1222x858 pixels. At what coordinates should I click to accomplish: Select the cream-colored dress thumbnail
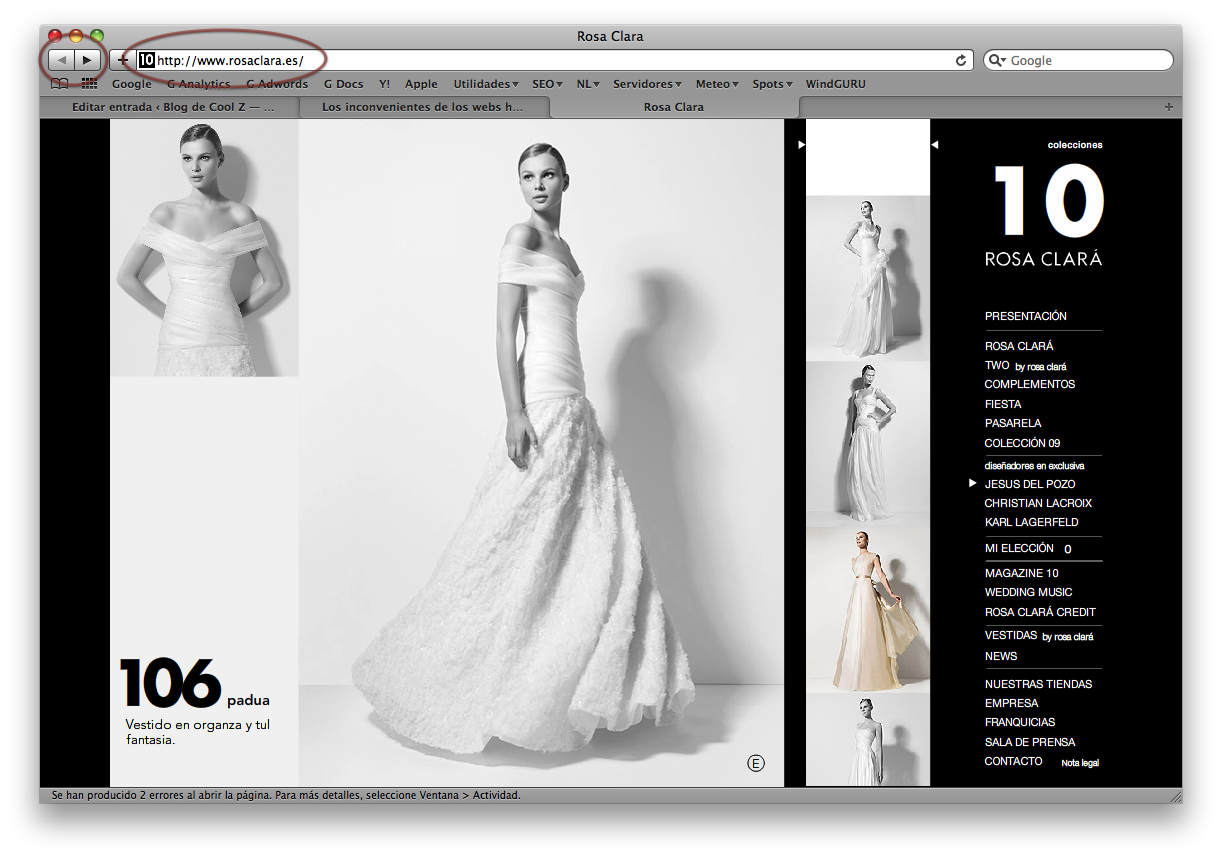(868, 609)
